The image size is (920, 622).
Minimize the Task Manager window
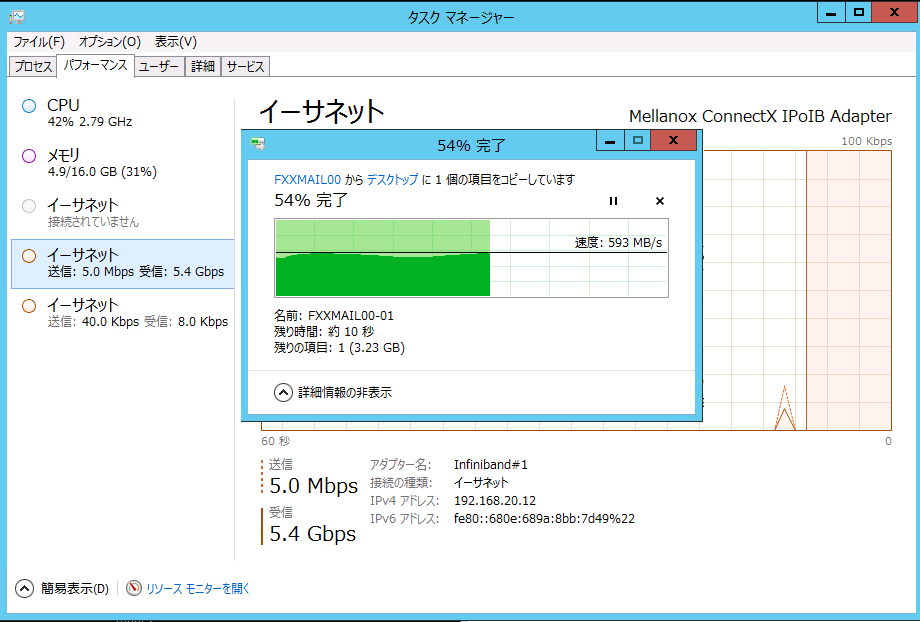point(831,13)
